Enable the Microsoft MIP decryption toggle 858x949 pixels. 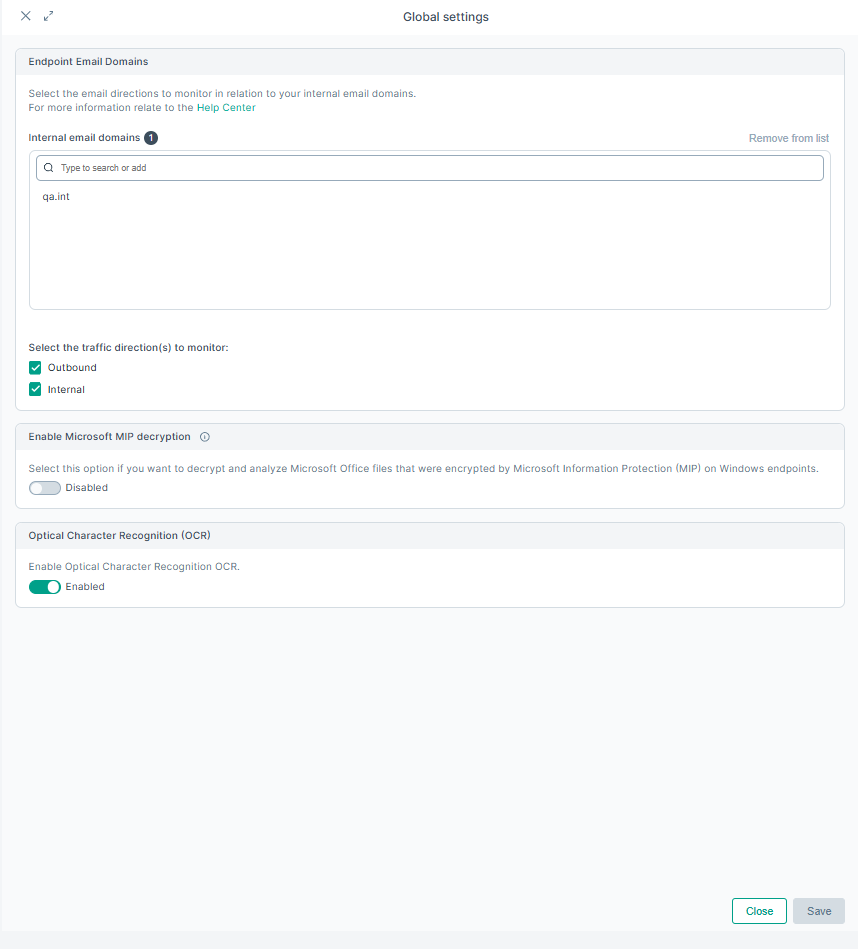[45, 488]
